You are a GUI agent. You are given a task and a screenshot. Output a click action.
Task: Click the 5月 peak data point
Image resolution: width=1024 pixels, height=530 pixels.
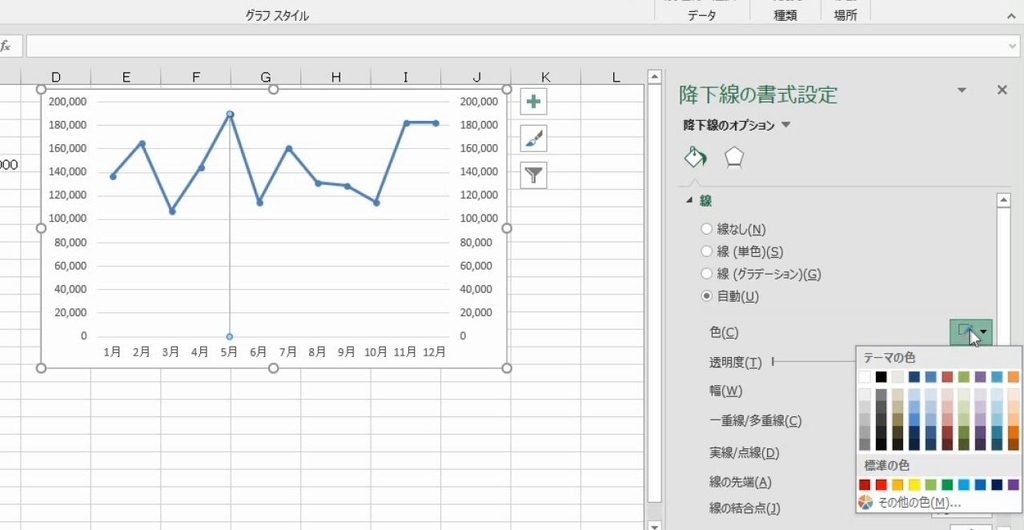[230, 114]
